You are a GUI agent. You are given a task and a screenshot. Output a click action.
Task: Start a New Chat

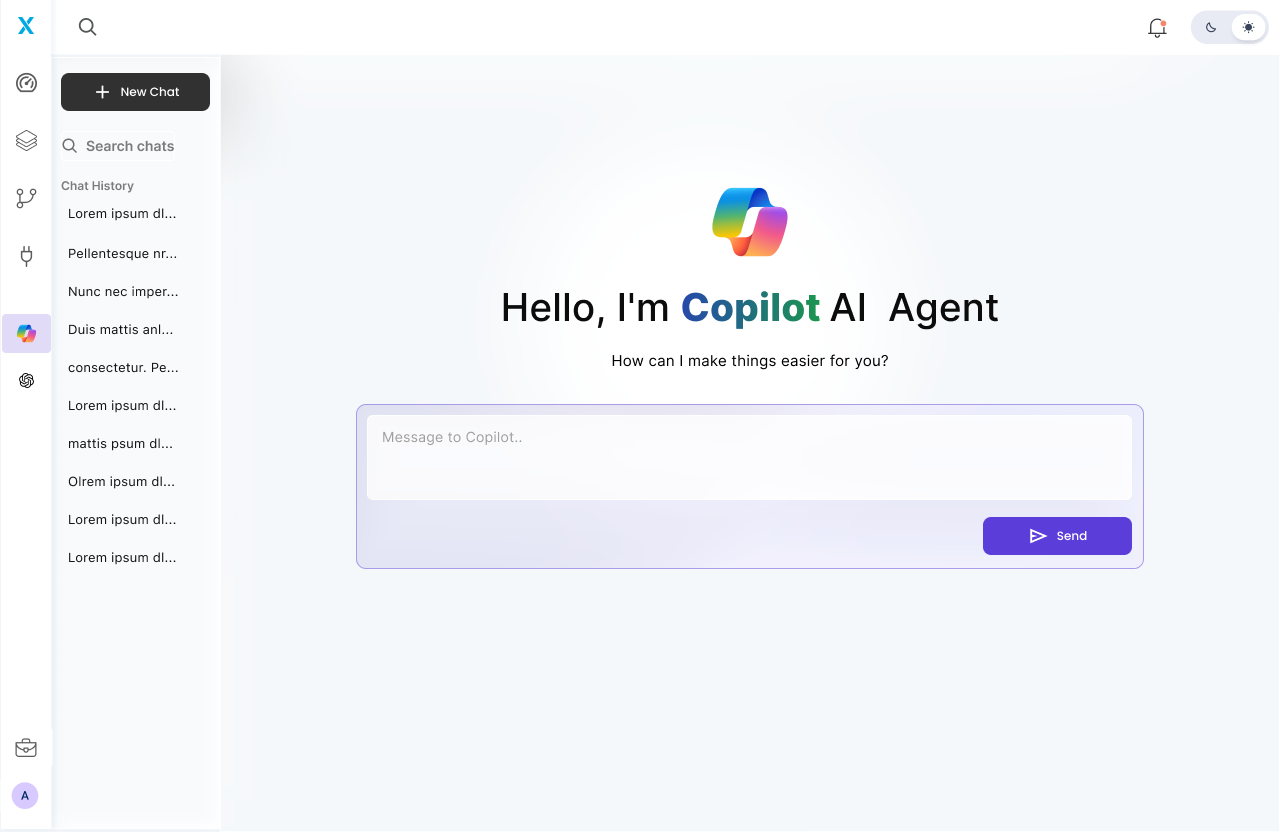pos(135,91)
